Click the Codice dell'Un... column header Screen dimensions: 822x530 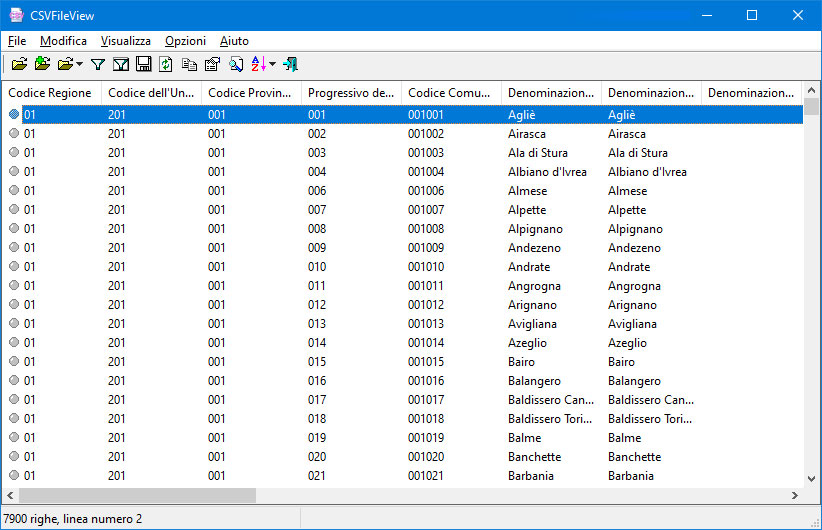click(x=151, y=93)
